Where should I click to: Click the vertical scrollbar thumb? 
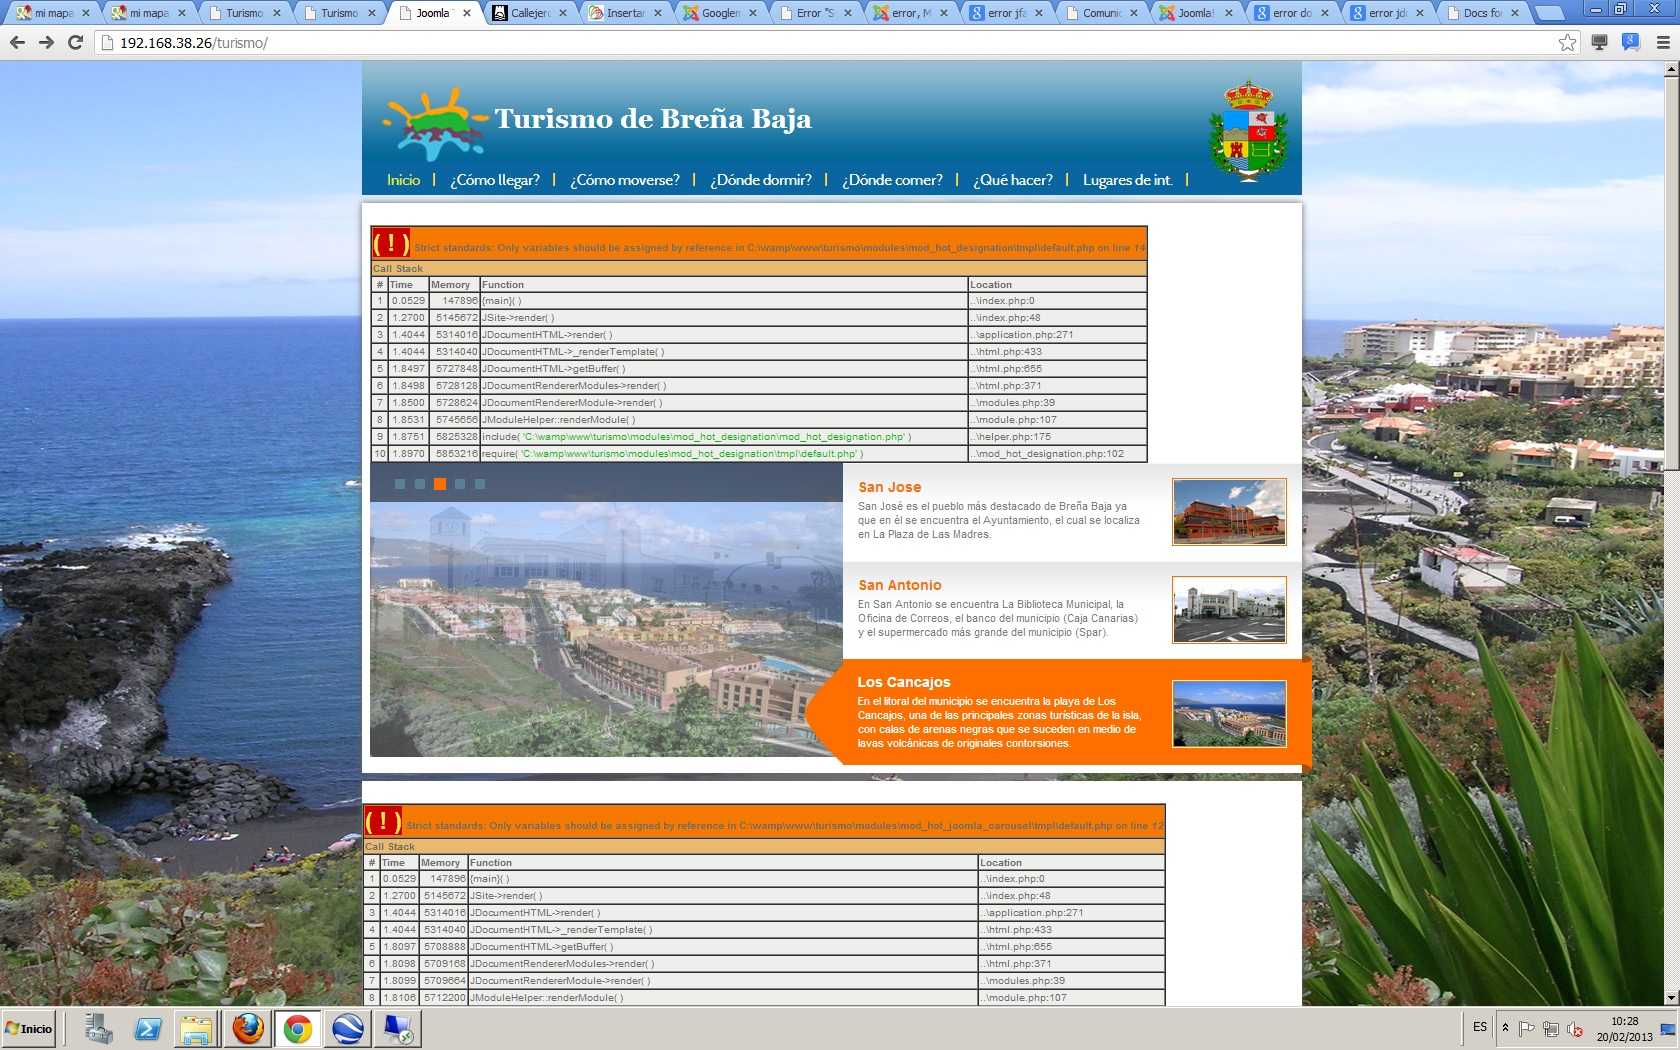1671,273
